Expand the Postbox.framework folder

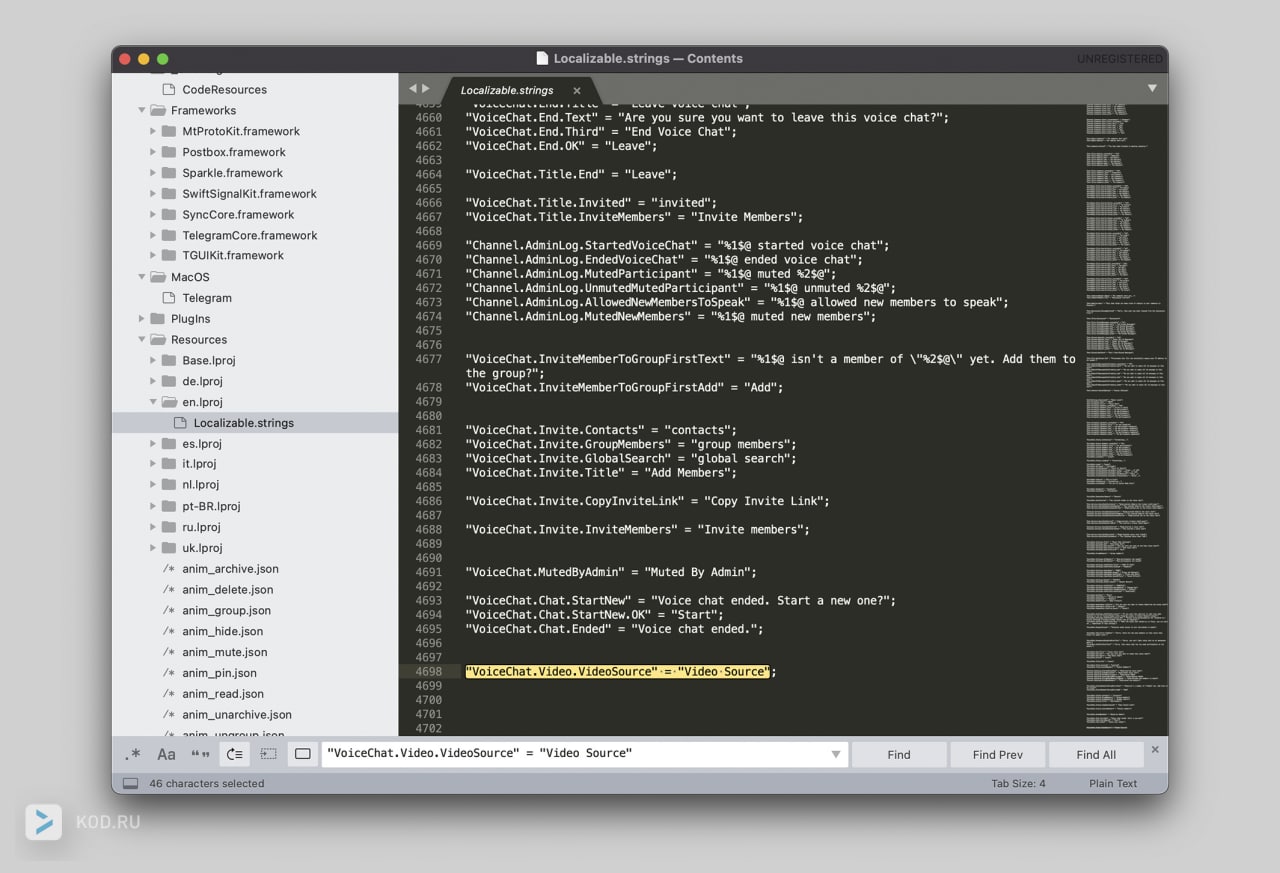click(153, 152)
